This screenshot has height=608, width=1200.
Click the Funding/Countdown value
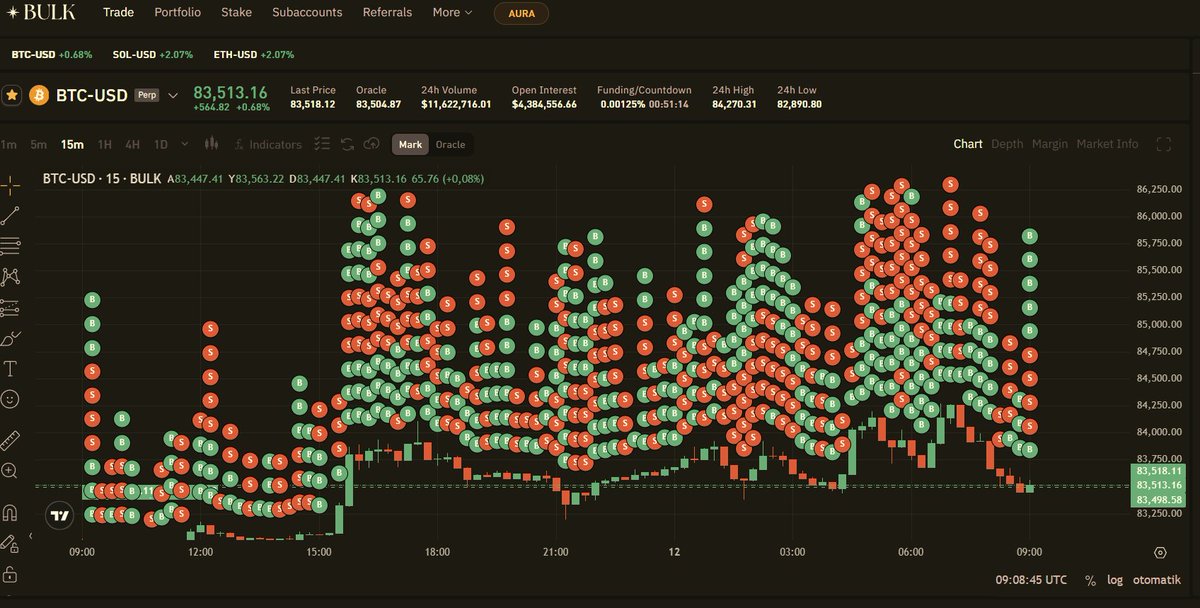coord(643,104)
